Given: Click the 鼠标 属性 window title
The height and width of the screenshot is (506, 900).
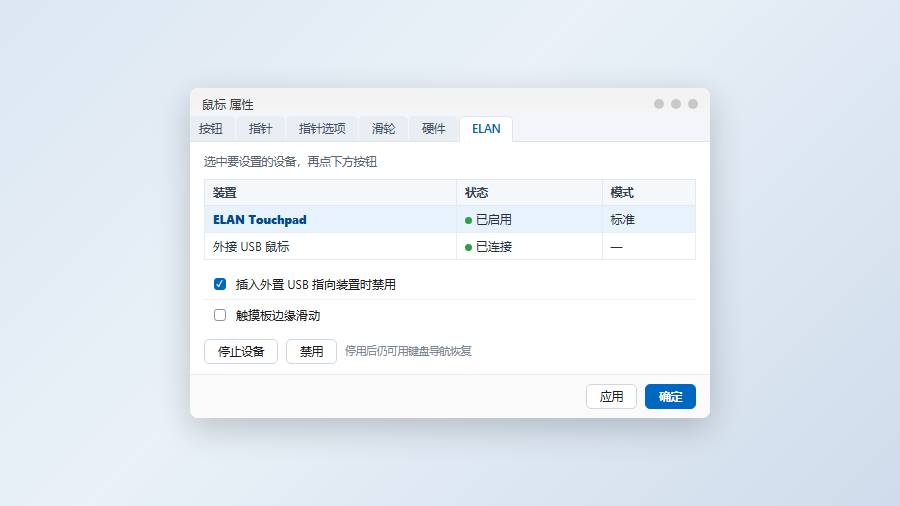Looking at the screenshot, I should point(228,105).
